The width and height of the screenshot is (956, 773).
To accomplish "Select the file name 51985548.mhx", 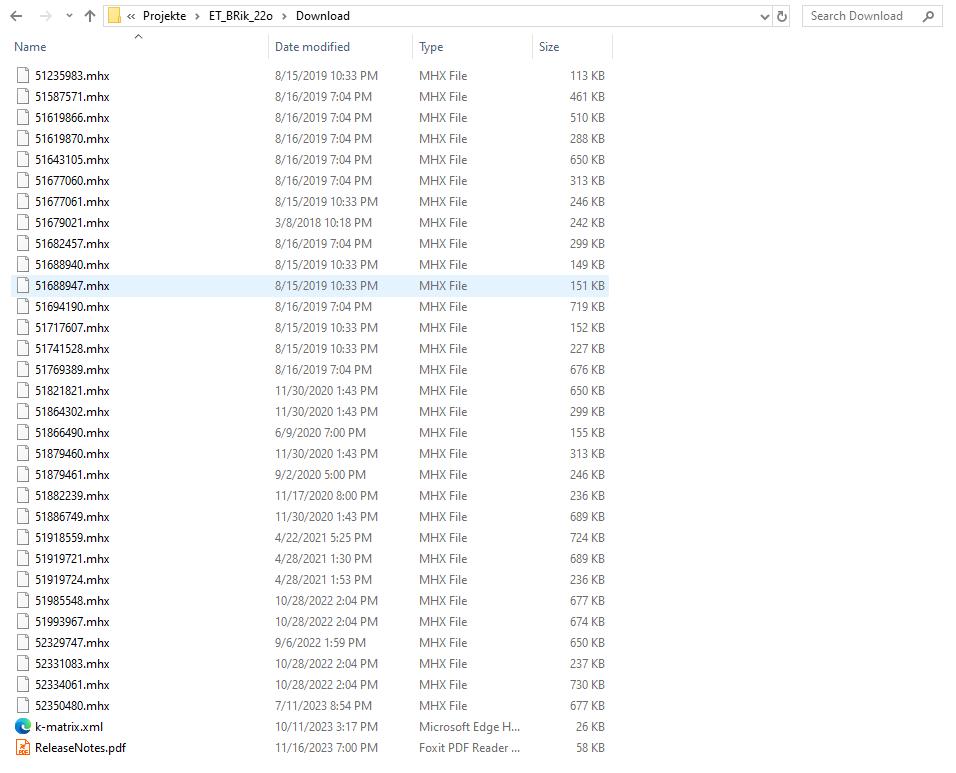I will tap(72, 600).
